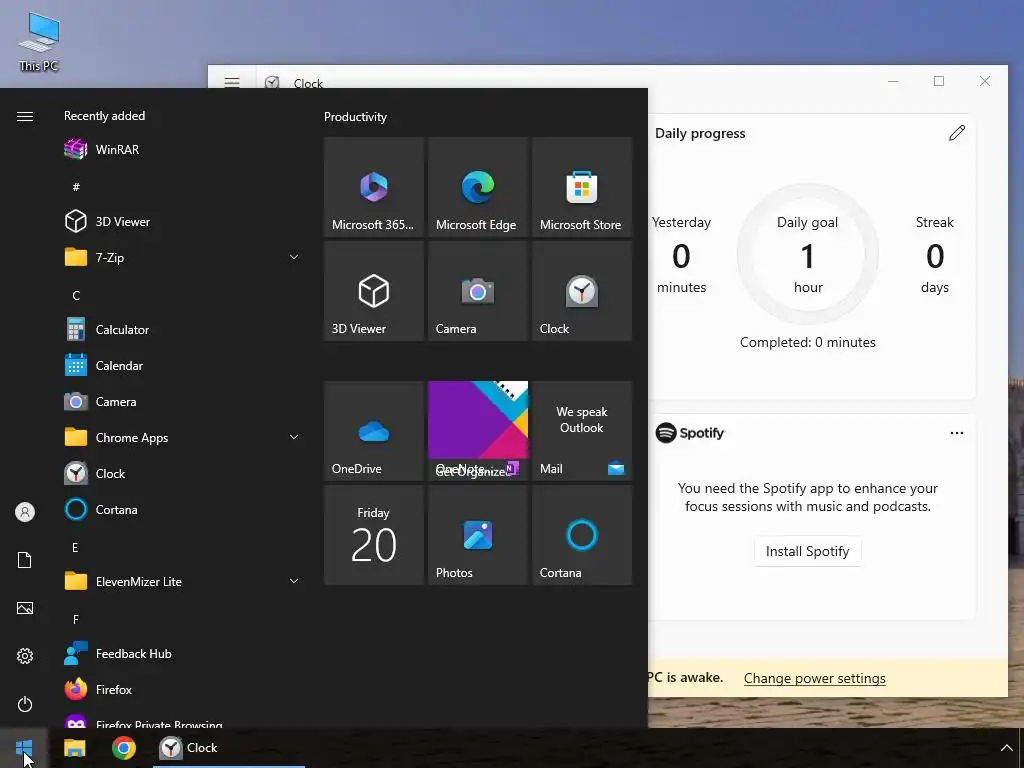Image resolution: width=1024 pixels, height=768 pixels.
Task: Jump to the F letter index
Action: (x=76, y=619)
